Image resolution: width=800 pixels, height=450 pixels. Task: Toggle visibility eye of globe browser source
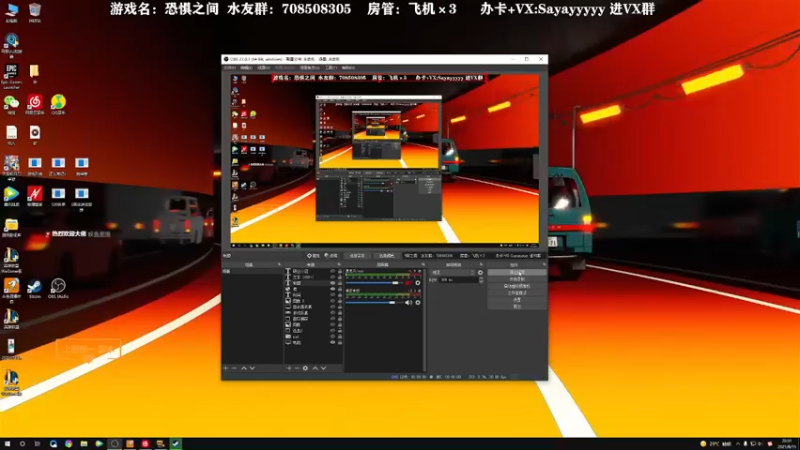pos(333,289)
